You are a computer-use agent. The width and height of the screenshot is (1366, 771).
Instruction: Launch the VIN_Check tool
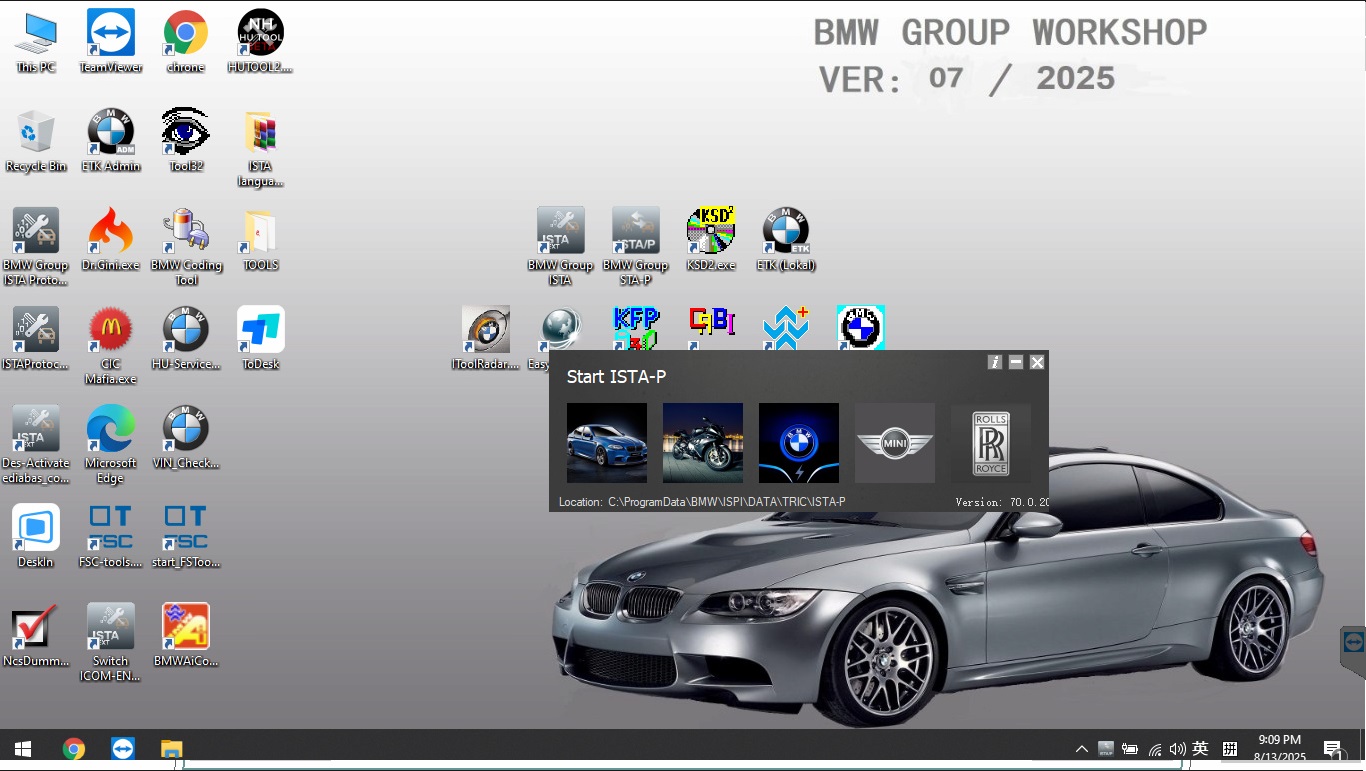[186, 428]
